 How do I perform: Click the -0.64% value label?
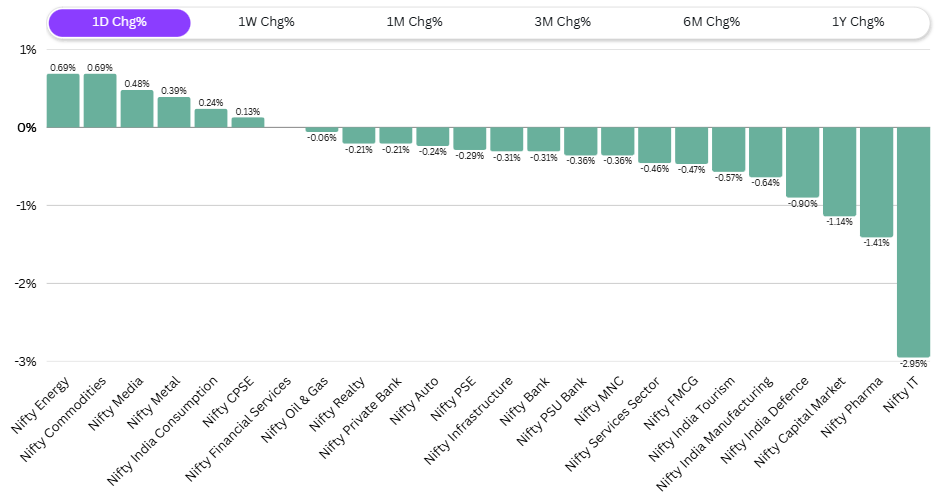click(x=765, y=183)
